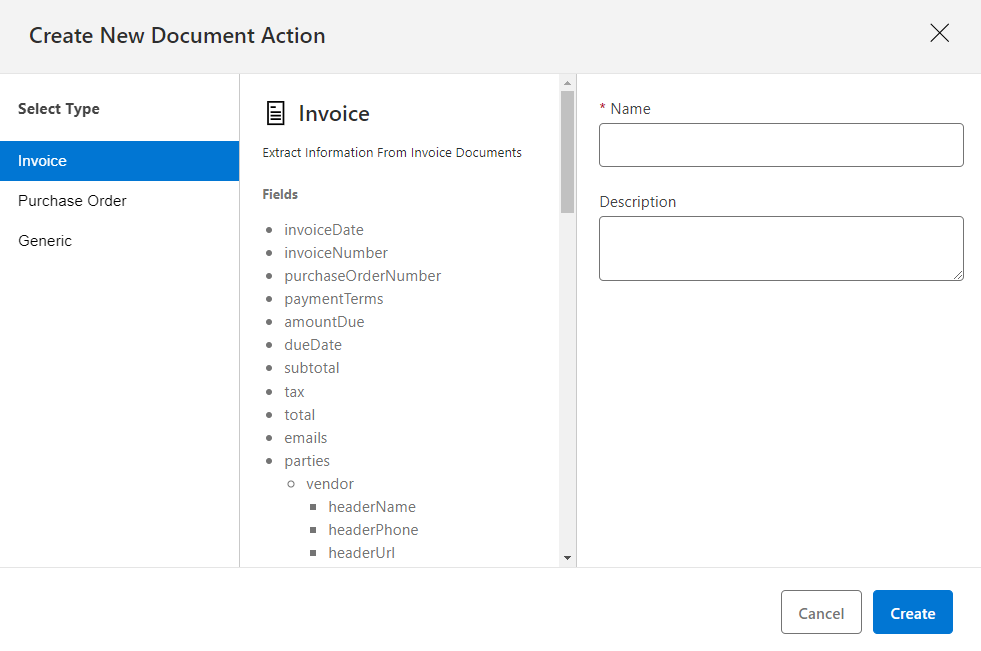Close the Create New Document Action dialog
This screenshot has width=981, height=651.
pyautogui.click(x=939, y=33)
